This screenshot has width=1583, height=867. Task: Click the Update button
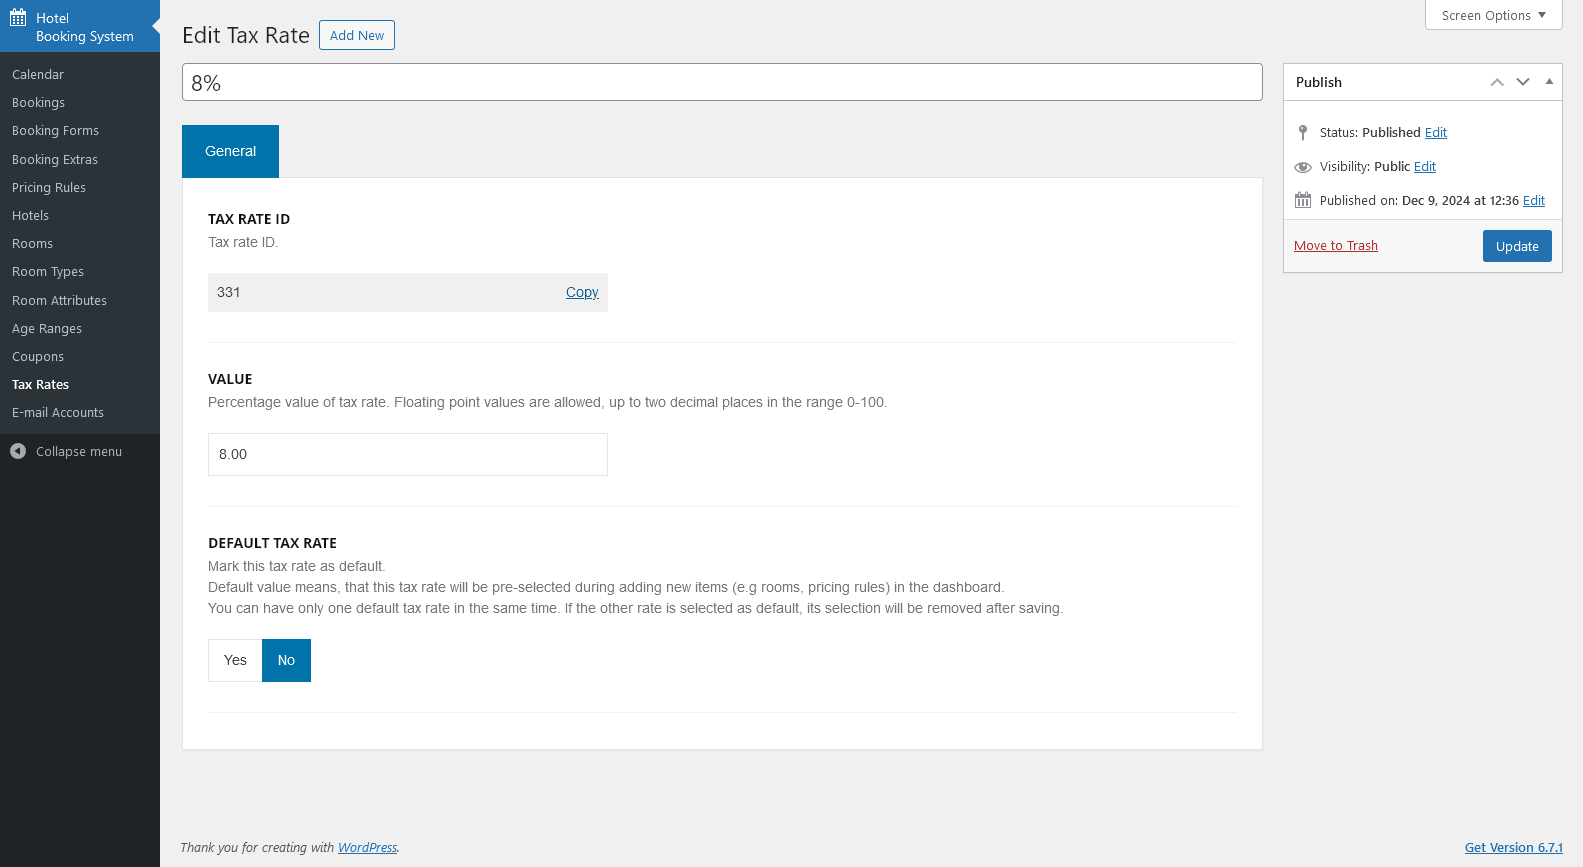(1517, 246)
